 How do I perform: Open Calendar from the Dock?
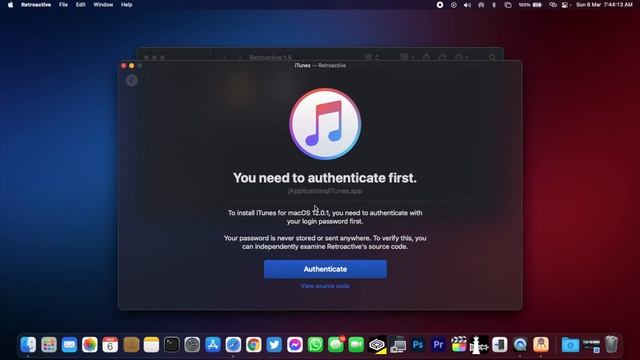(110, 345)
